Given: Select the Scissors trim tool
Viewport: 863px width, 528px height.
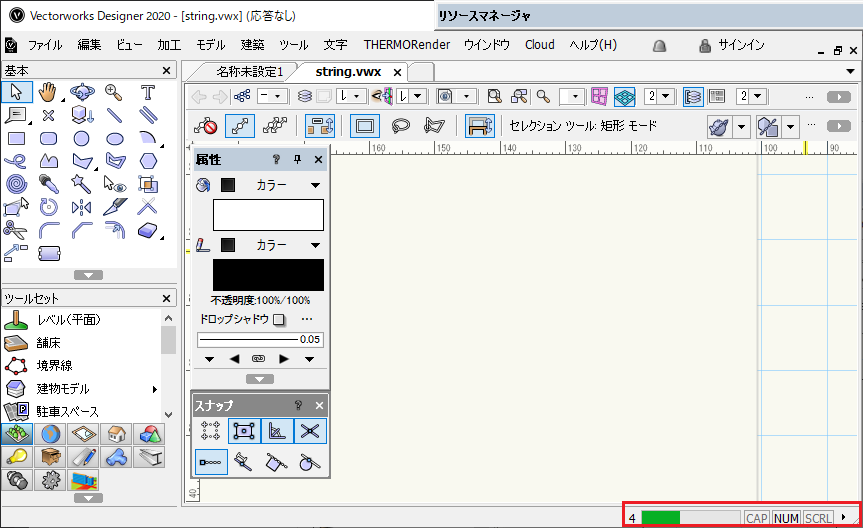Looking at the screenshot, I should pos(15,230).
